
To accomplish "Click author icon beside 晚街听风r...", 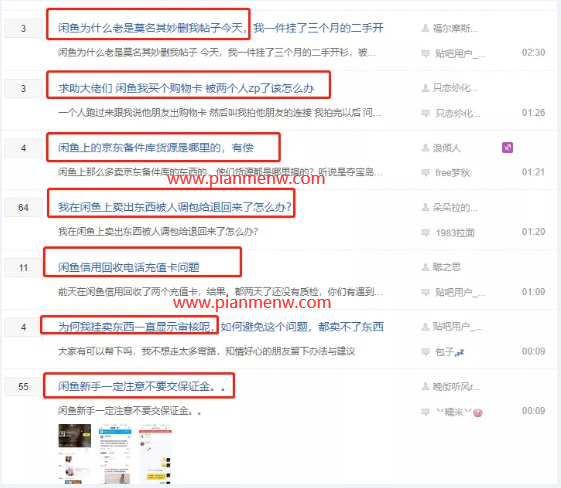I will 425,386.
